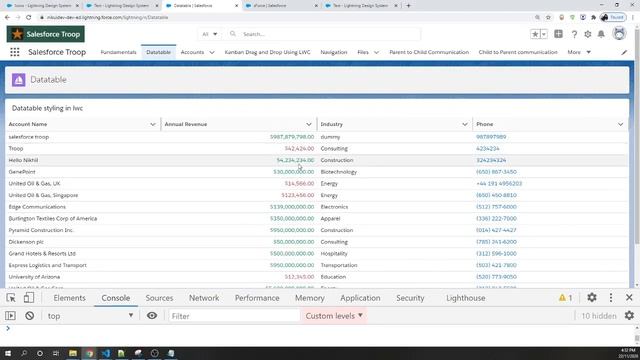Screen dimensions: 640x360
Task: Show the console sidebar icon
Action: click(11, 316)
